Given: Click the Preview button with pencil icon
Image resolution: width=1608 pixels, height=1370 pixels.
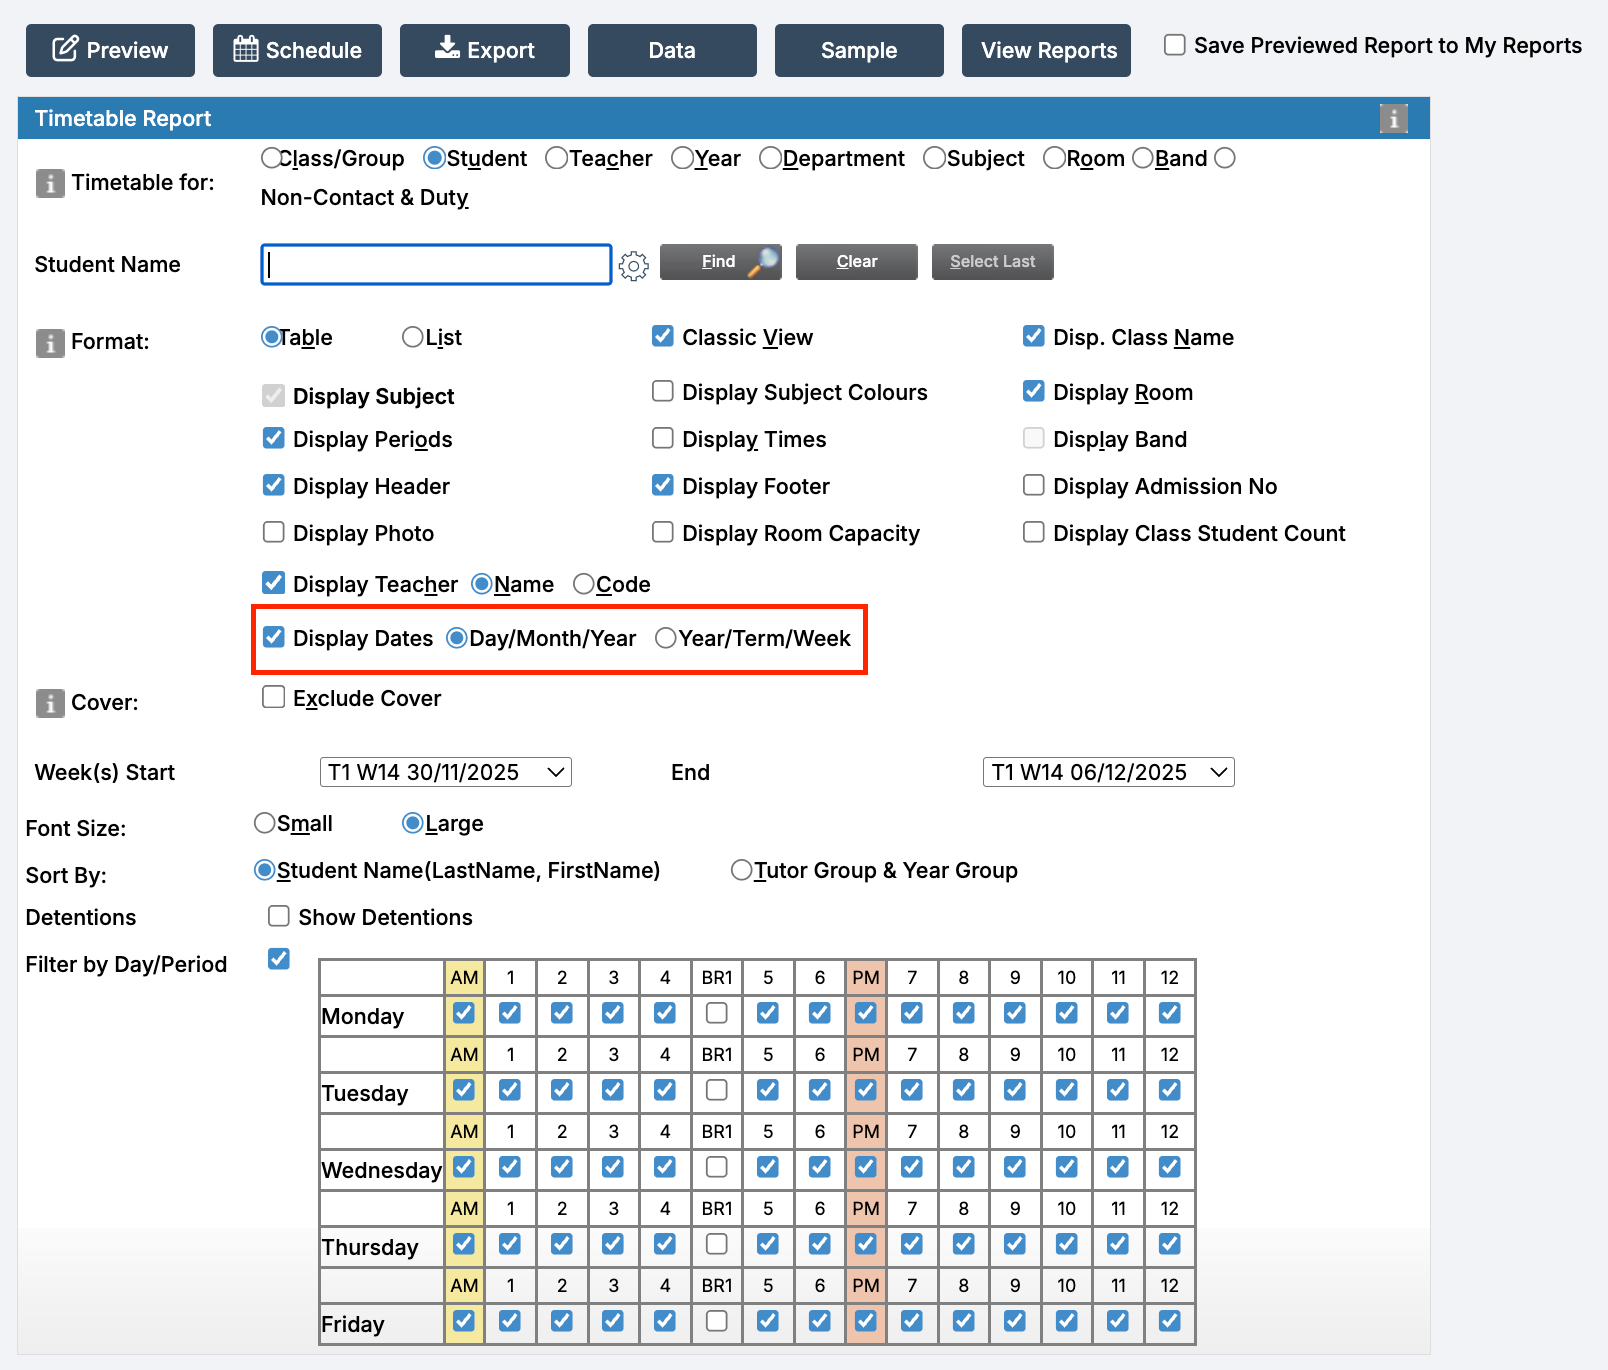Looking at the screenshot, I should coord(110,50).
